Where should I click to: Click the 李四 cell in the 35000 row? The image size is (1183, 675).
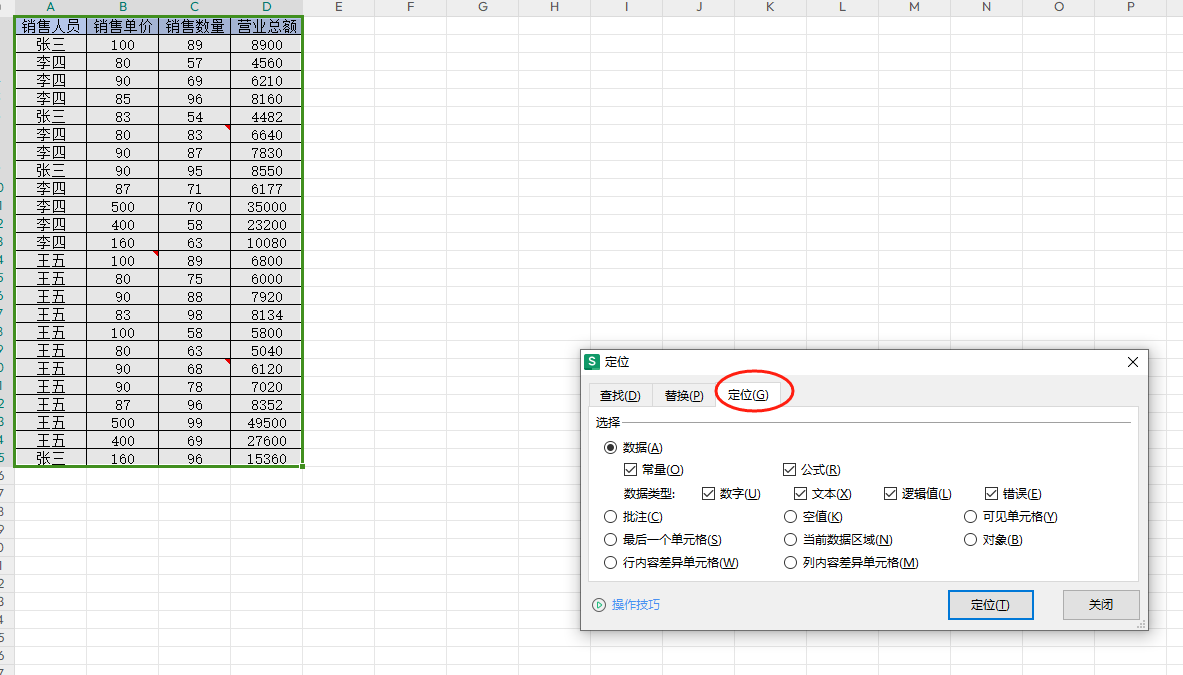tap(51, 207)
